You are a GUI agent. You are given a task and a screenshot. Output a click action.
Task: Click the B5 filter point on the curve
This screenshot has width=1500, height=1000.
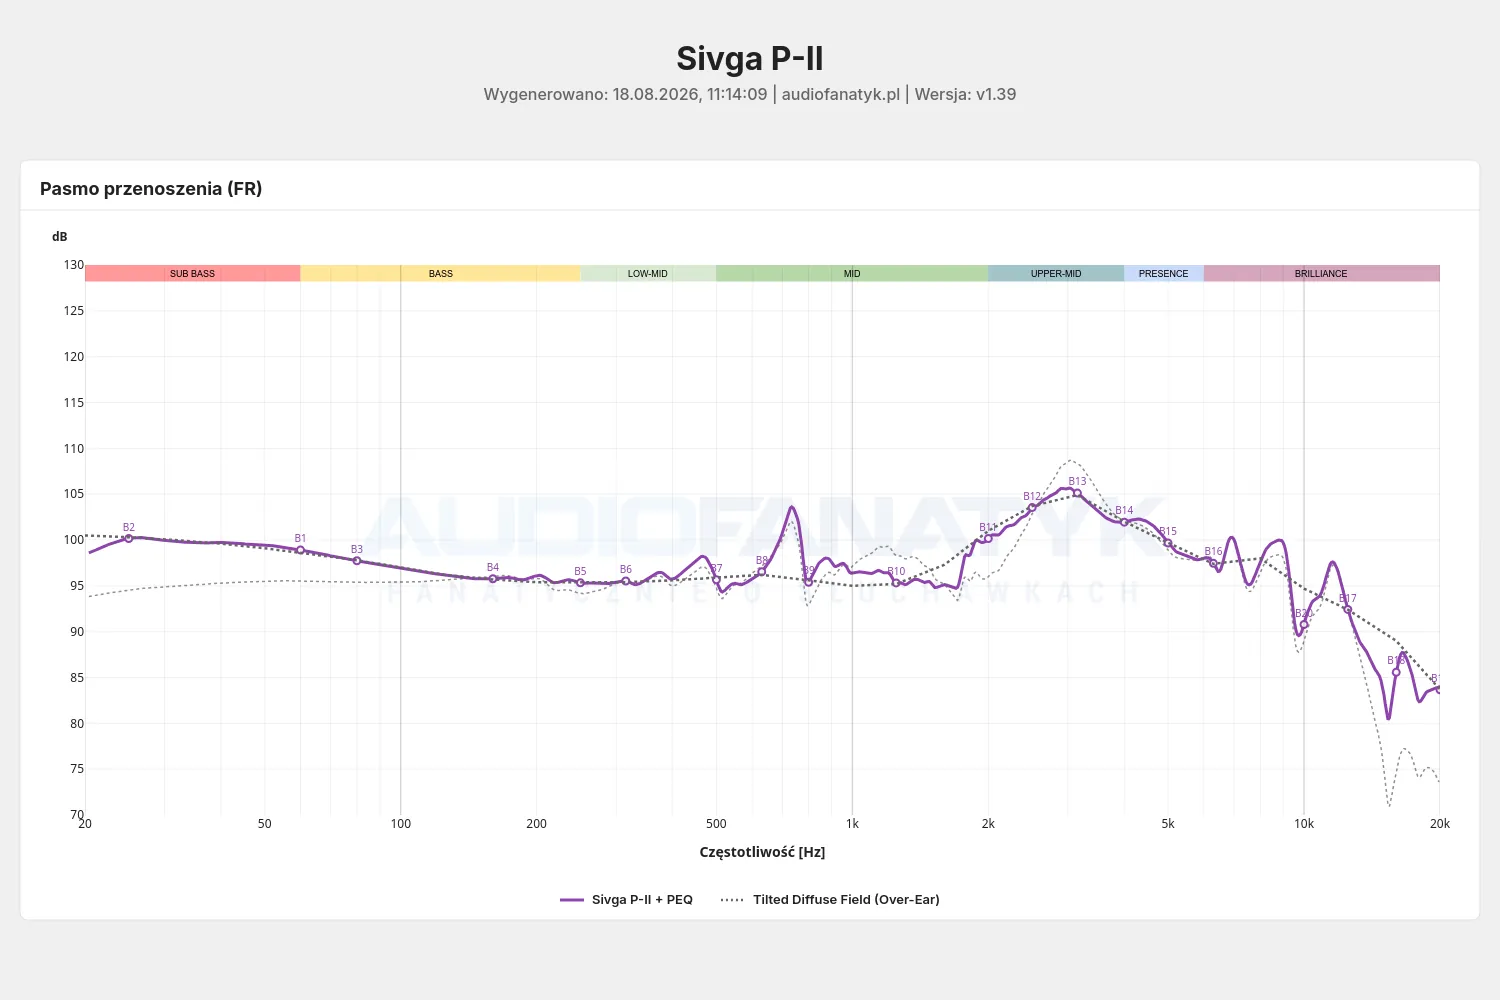[x=580, y=583]
